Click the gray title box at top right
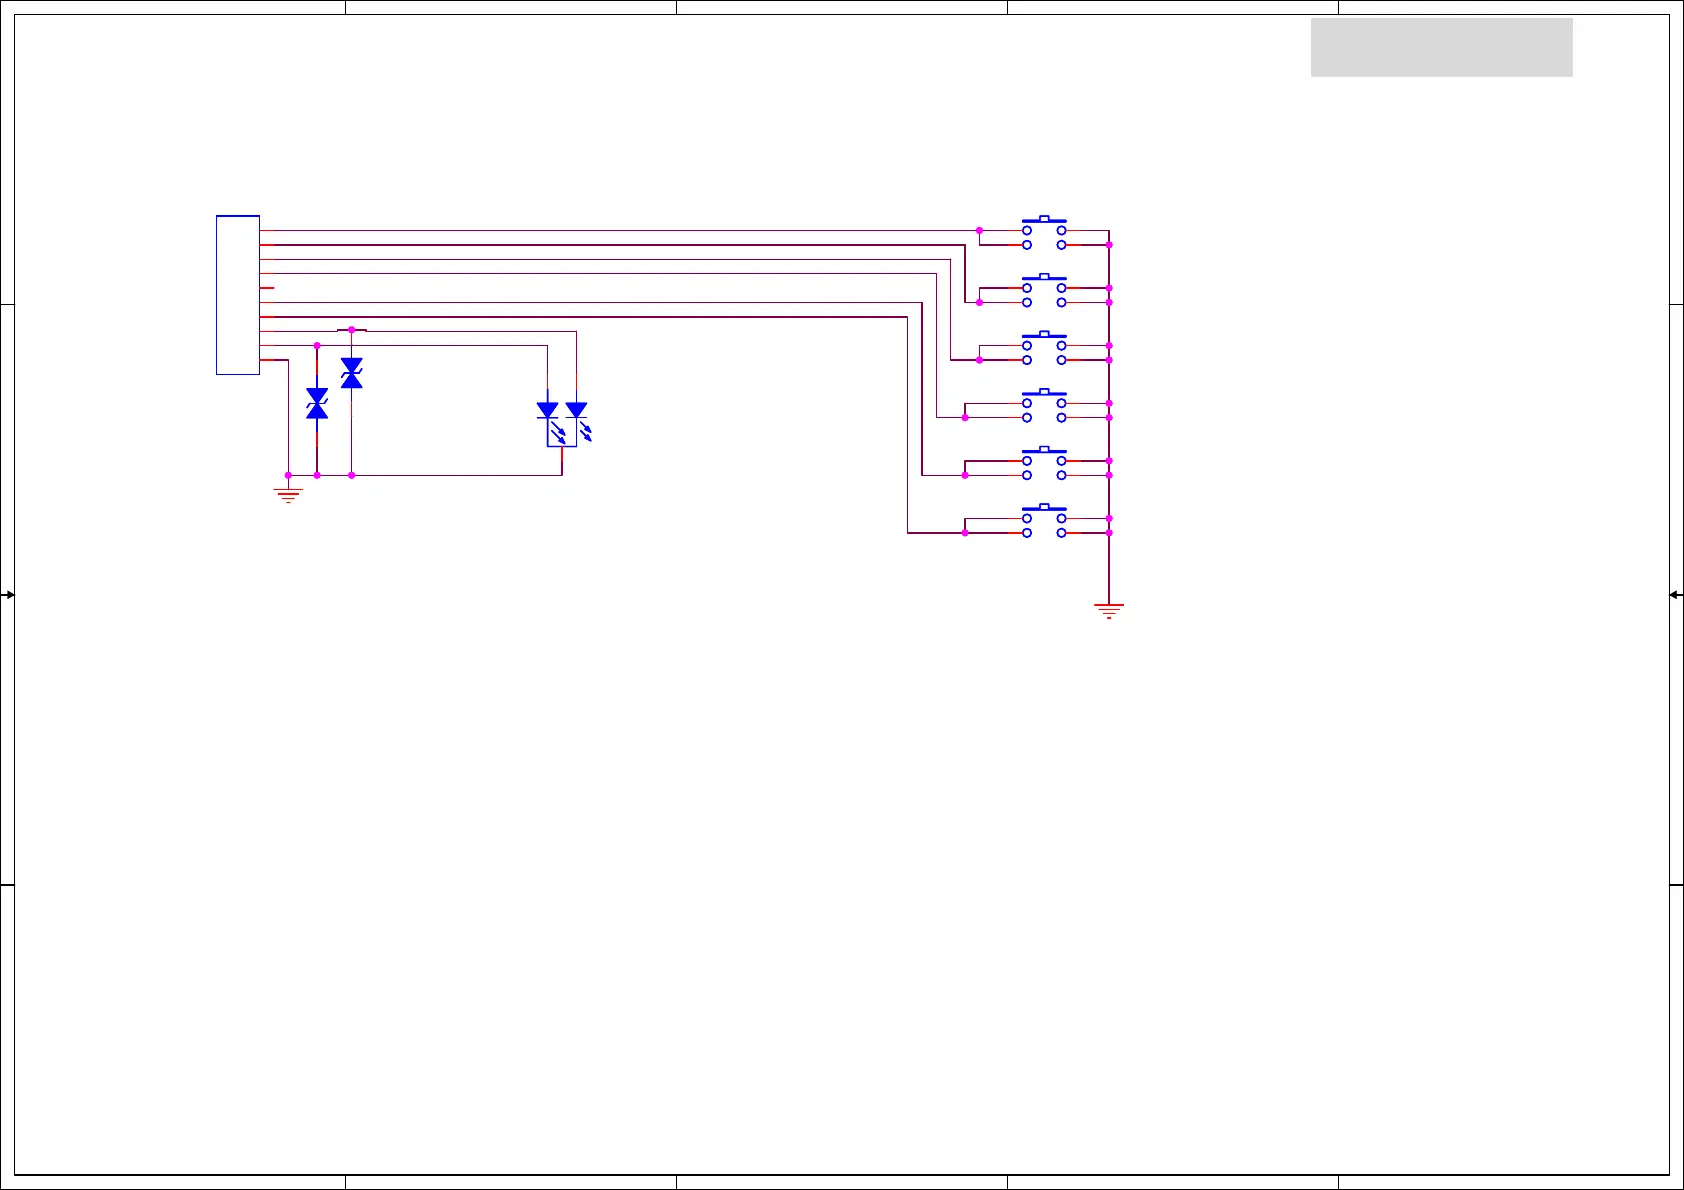The width and height of the screenshot is (1684, 1190). click(1441, 47)
